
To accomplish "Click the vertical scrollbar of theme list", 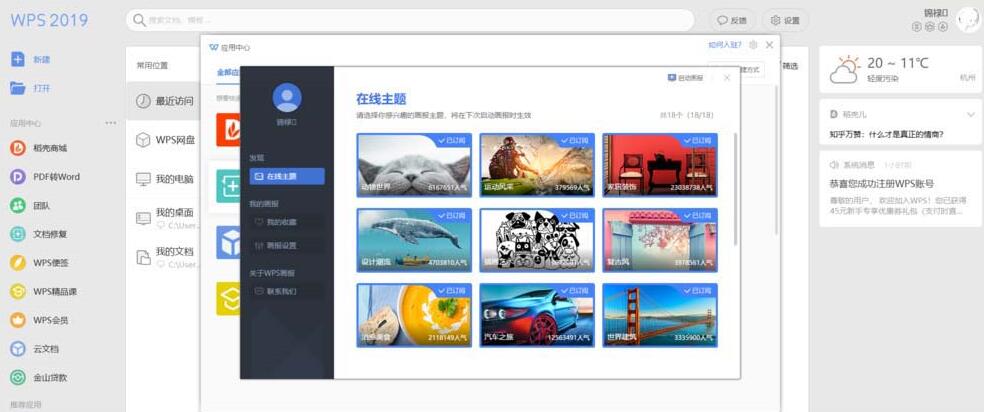I will click(735, 189).
